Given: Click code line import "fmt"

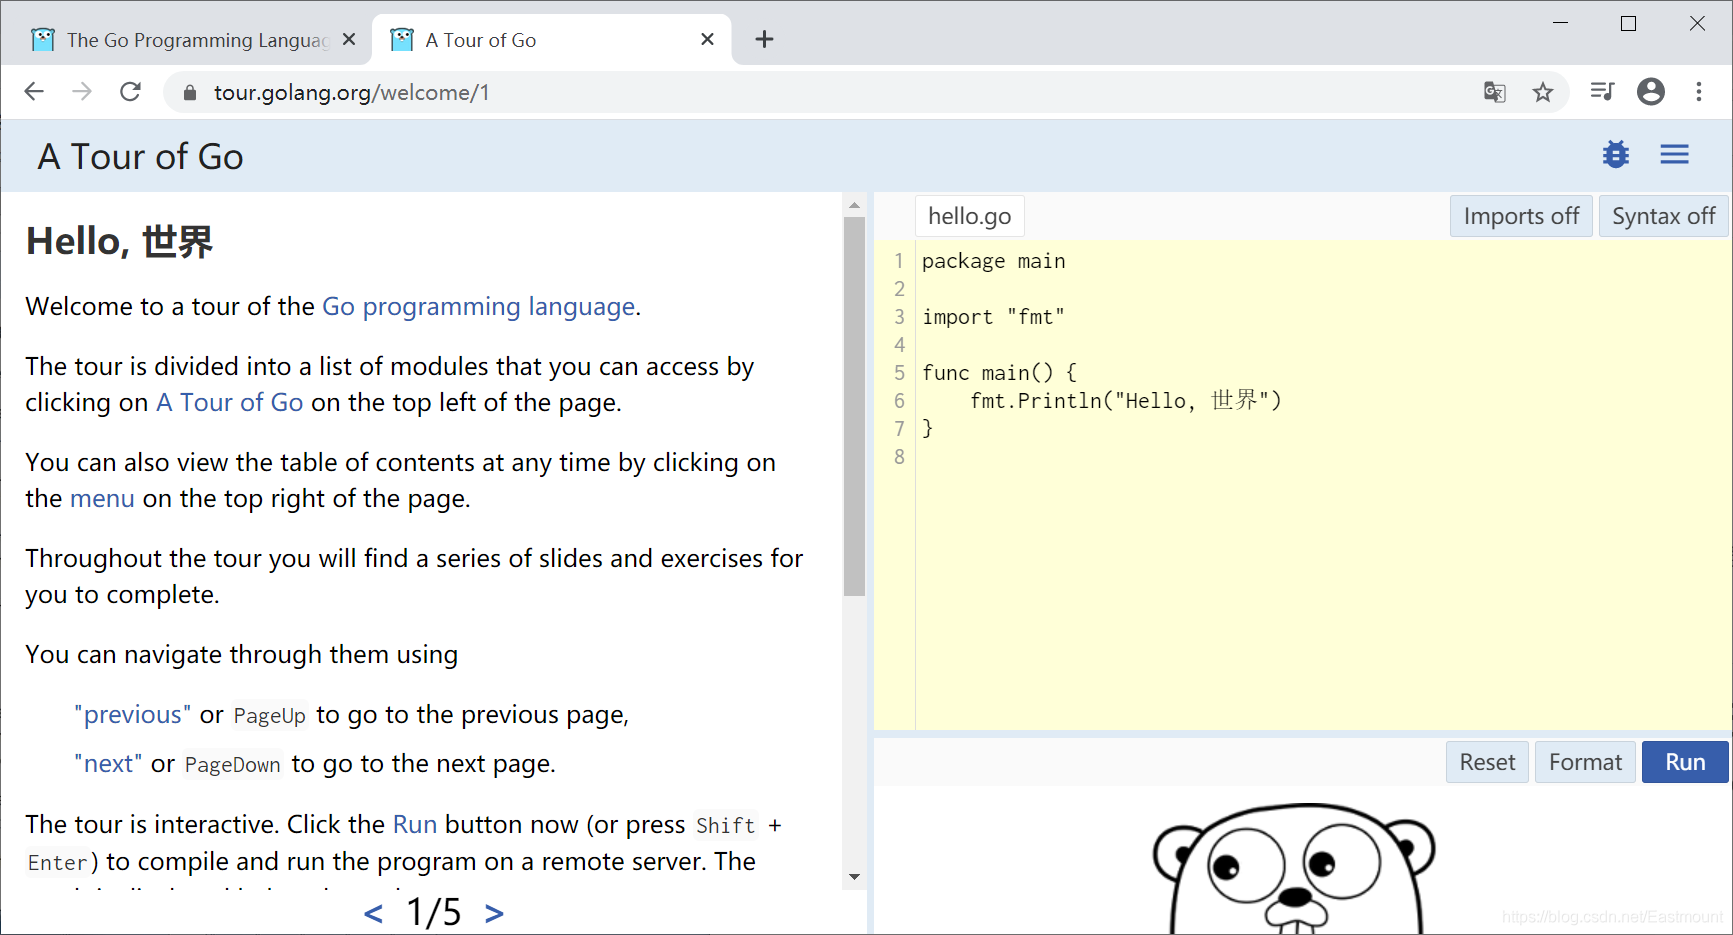Looking at the screenshot, I should point(993,317).
